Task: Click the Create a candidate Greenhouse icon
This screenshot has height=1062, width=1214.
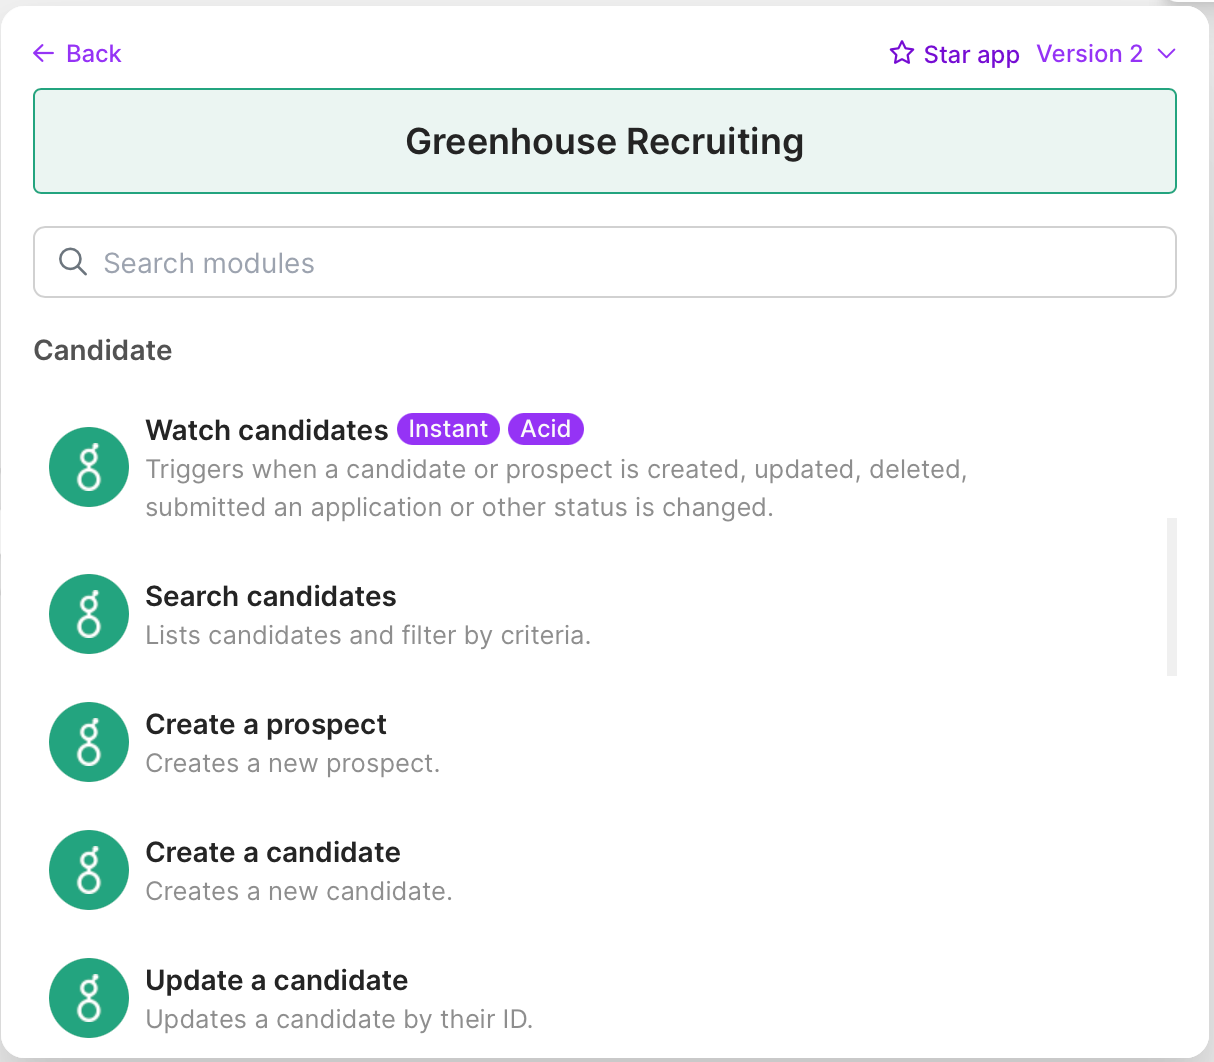Action: coord(89,870)
